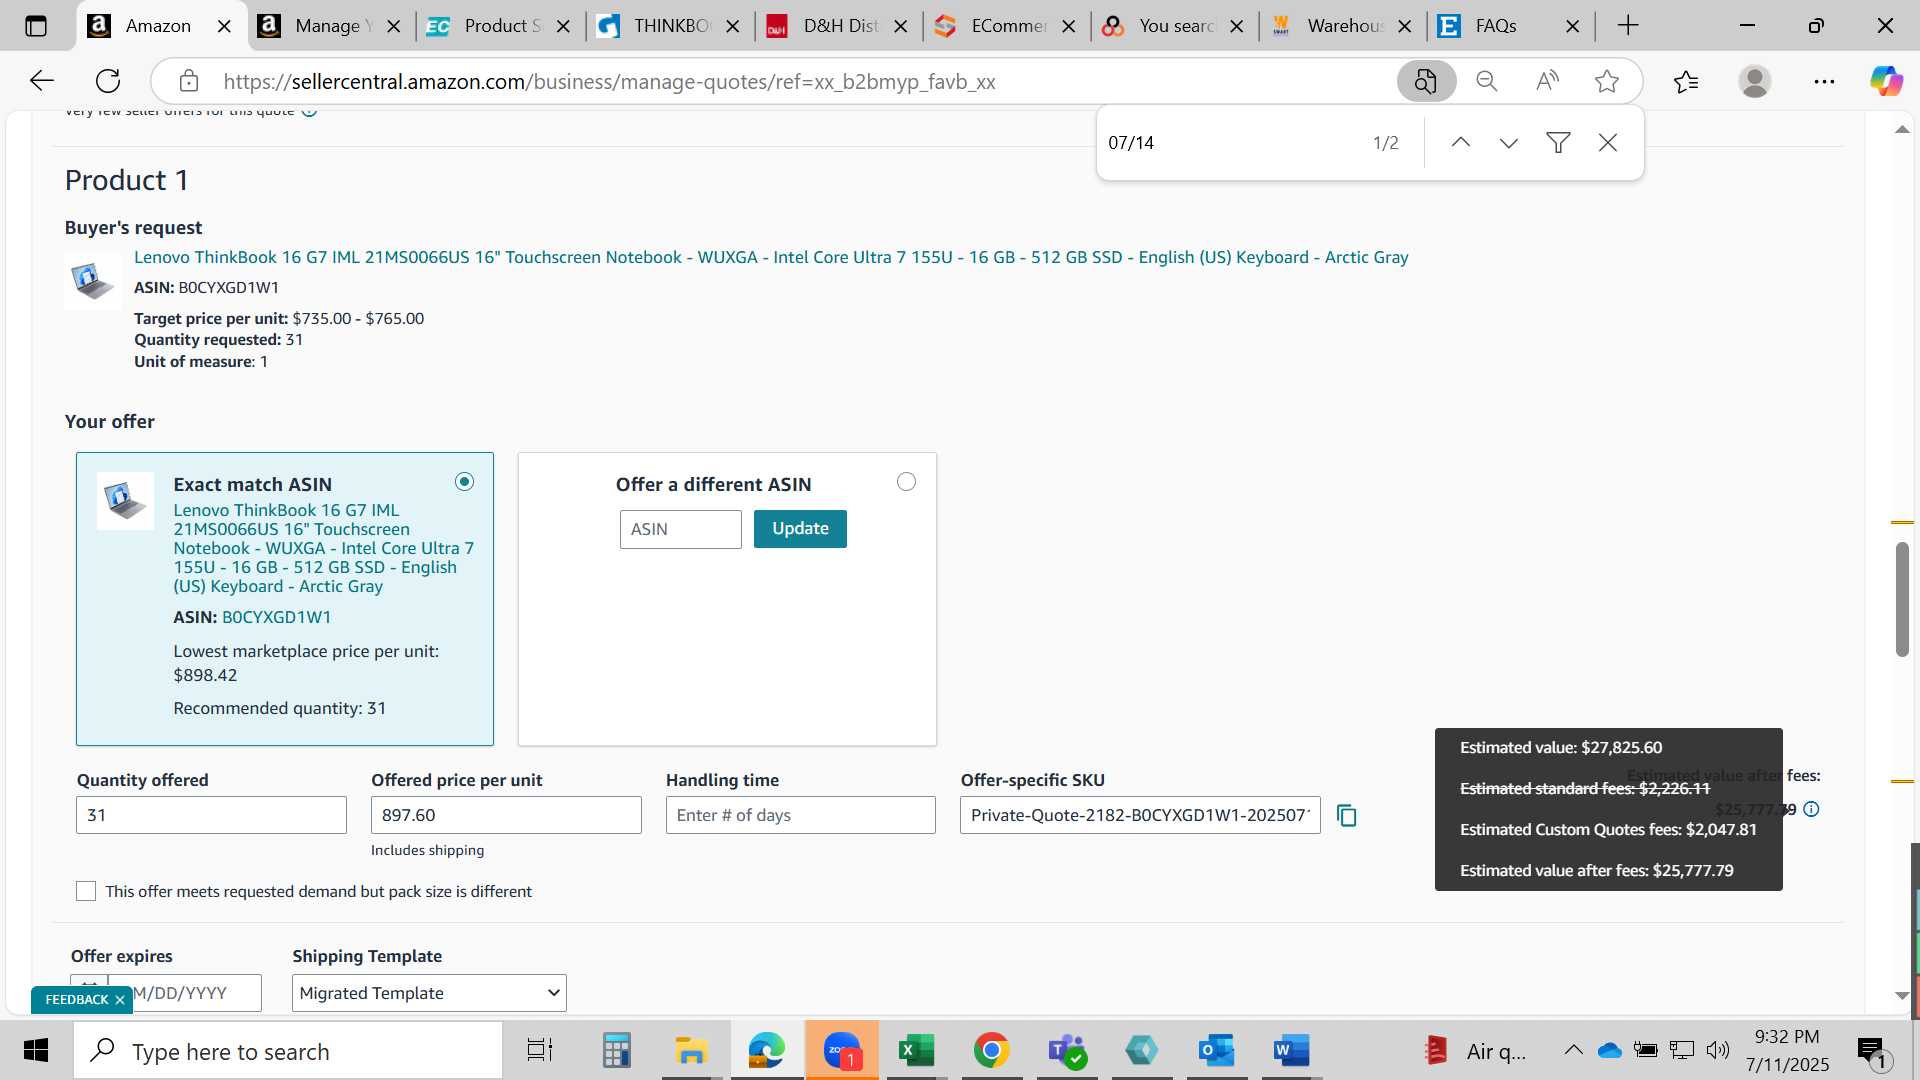Image resolution: width=1920 pixels, height=1080 pixels.
Task: Open the notification center icon
Action: (1873, 1051)
